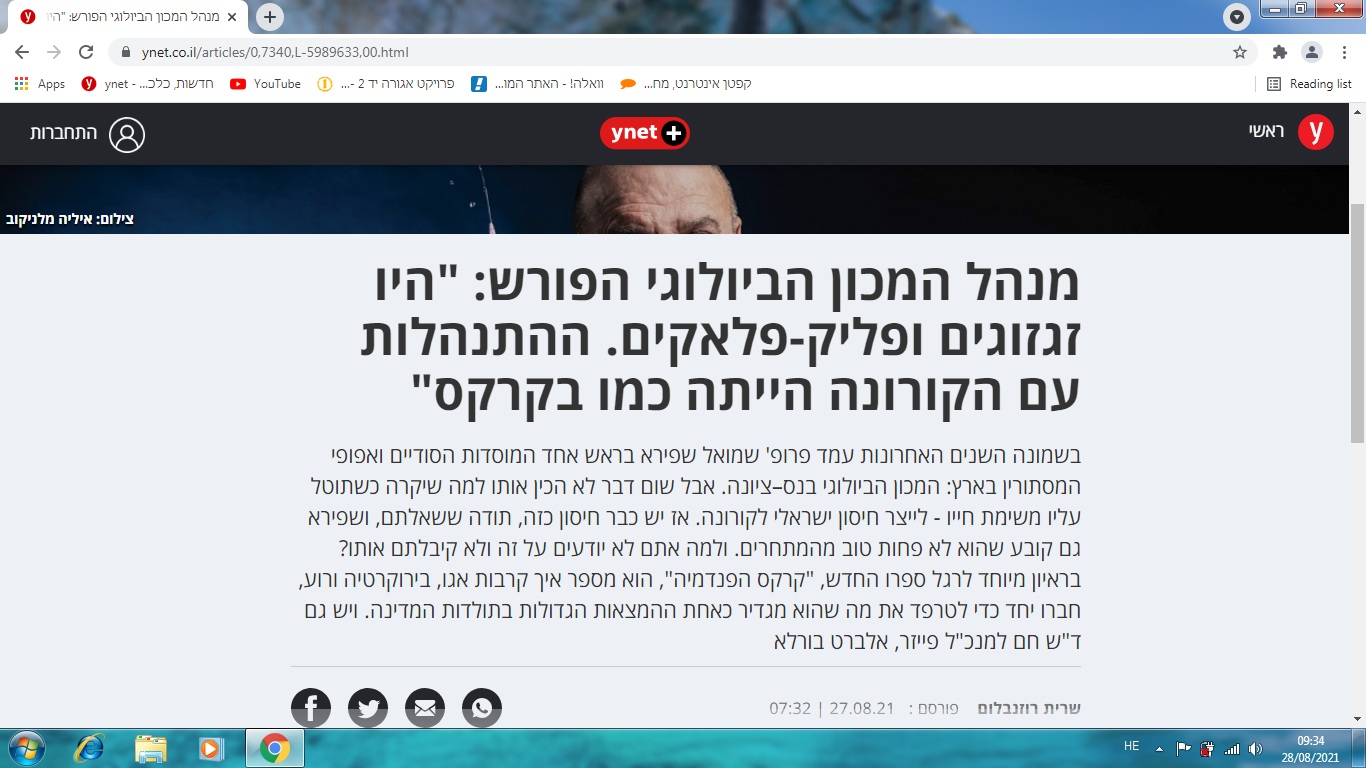Image resolution: width=1366 pixels, height=768 pixels.
Task: Open the user login profile icon
Action: (x=127, y=134)
